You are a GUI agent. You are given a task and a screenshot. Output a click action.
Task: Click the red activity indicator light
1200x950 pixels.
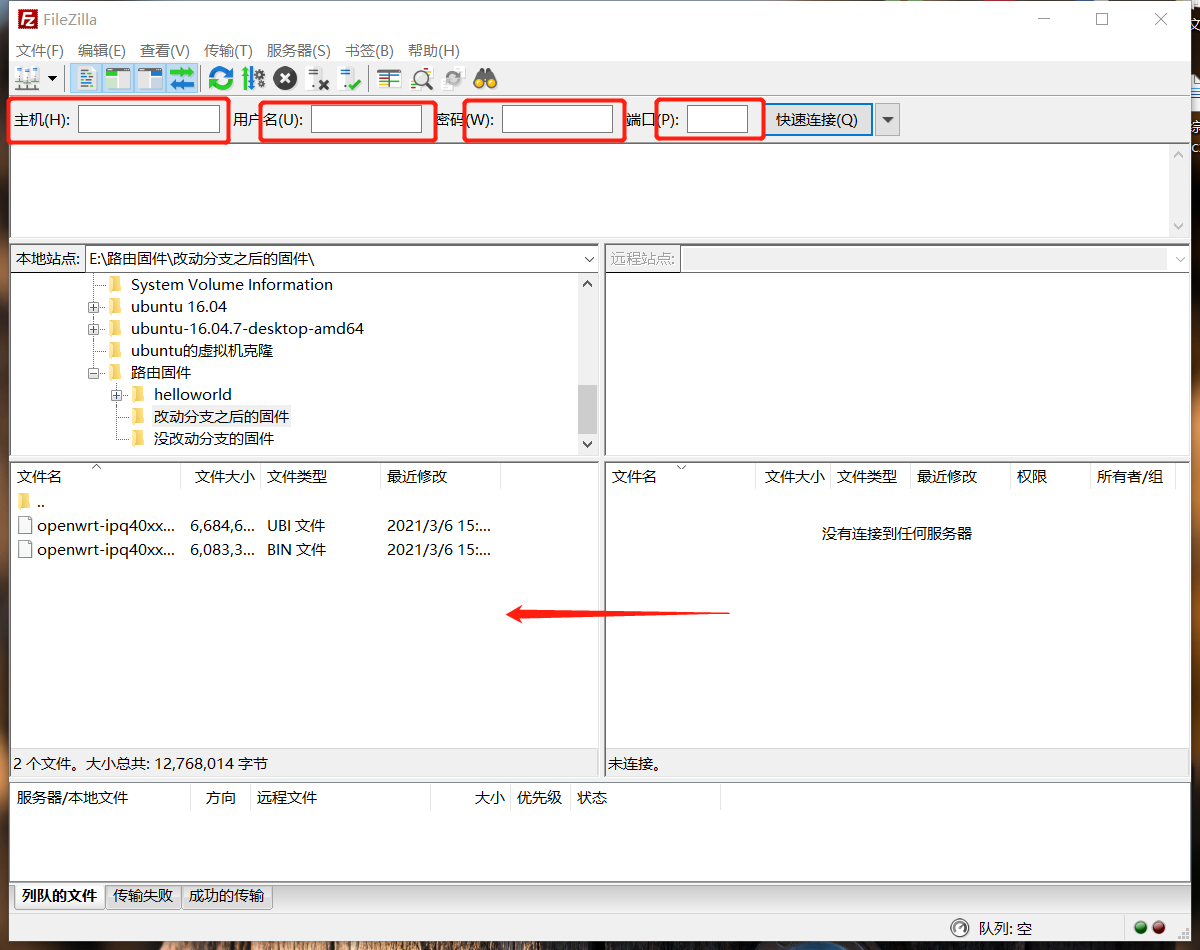[1159, 928]
